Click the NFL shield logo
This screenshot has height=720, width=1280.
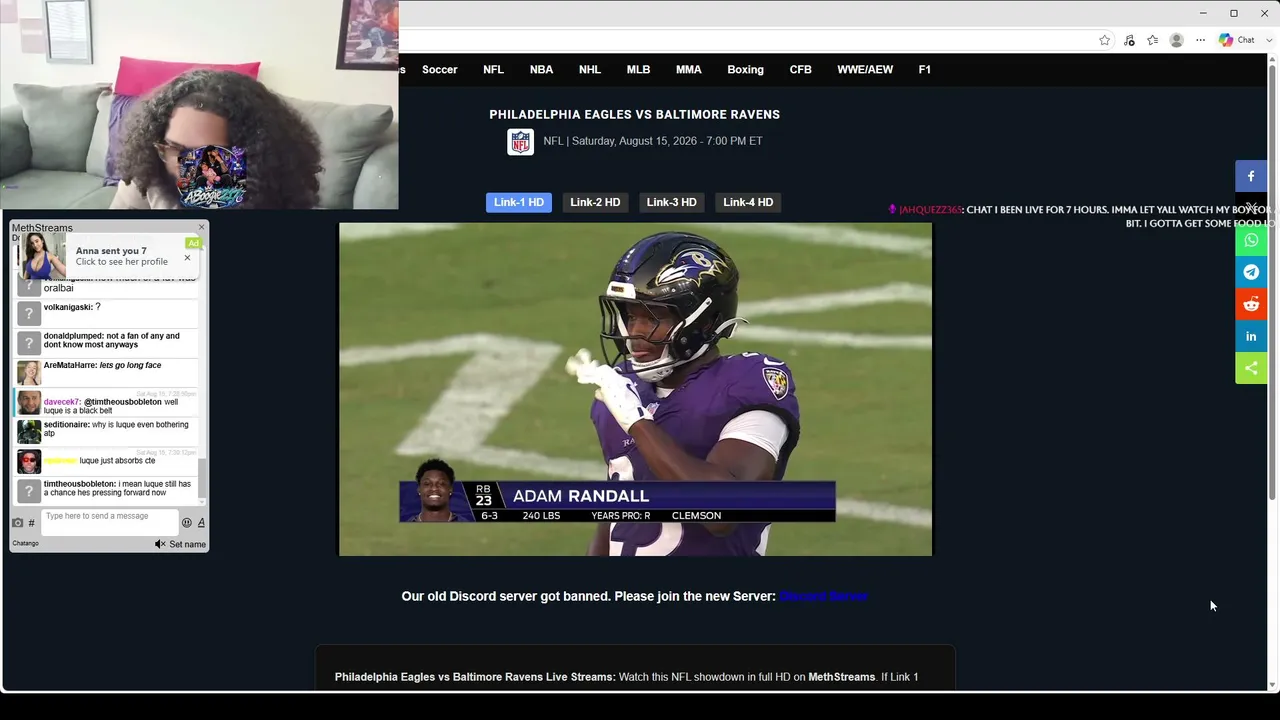tap(521, 142)
